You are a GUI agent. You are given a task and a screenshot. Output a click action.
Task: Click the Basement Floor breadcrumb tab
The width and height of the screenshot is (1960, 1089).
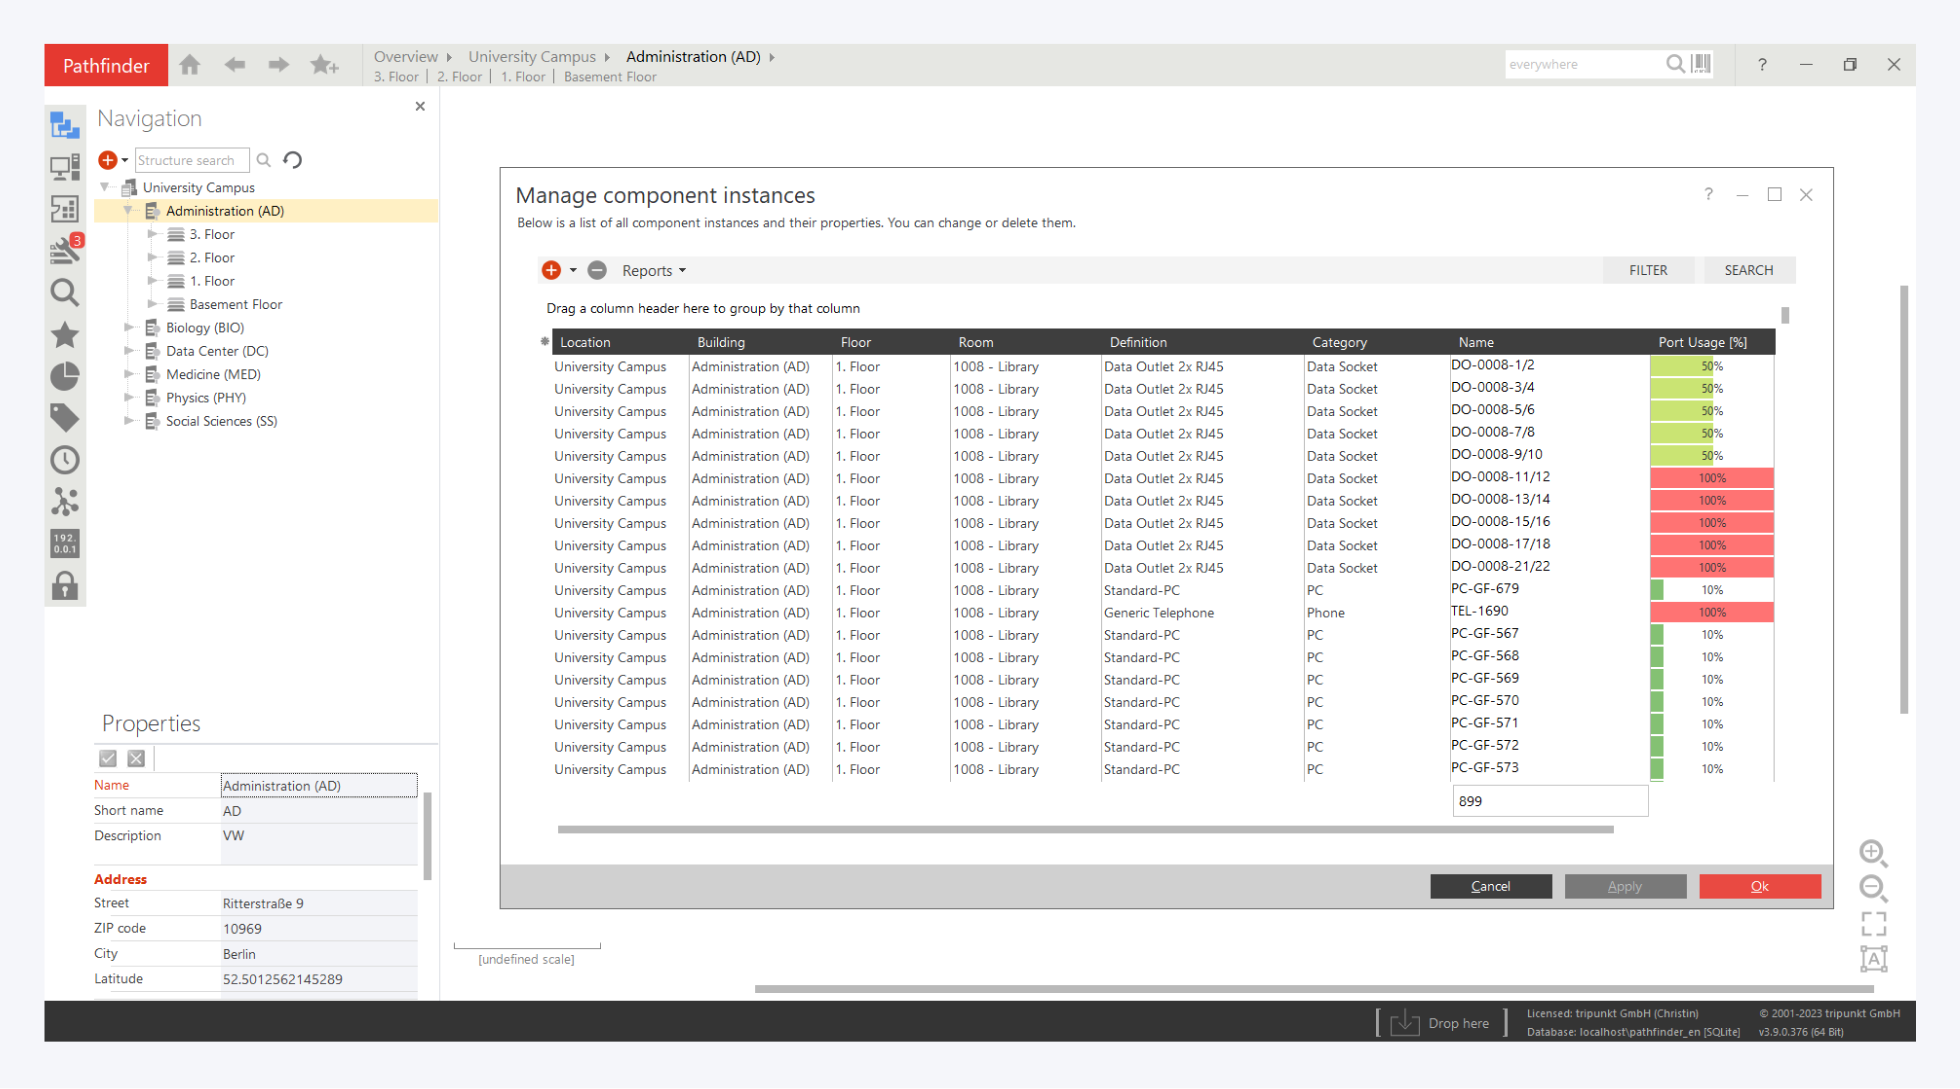pos(610,77)
